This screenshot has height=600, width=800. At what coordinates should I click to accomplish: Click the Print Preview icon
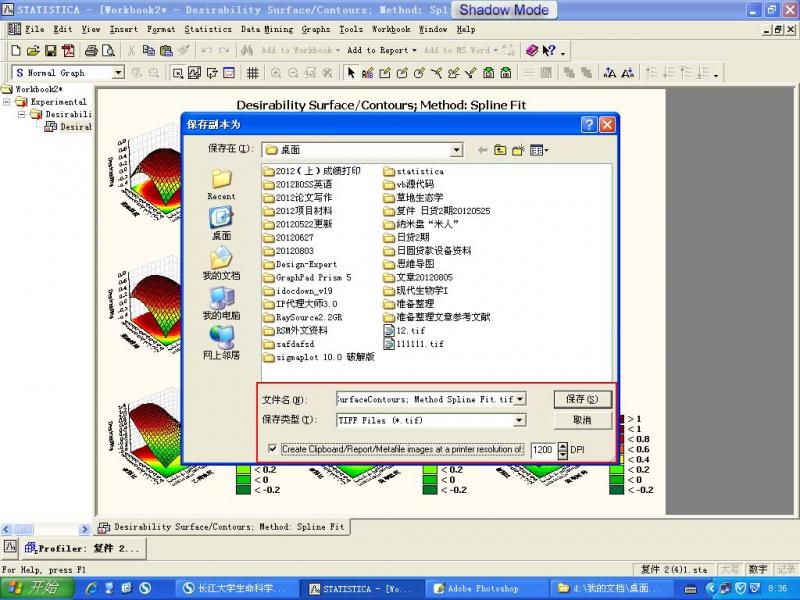108,51
